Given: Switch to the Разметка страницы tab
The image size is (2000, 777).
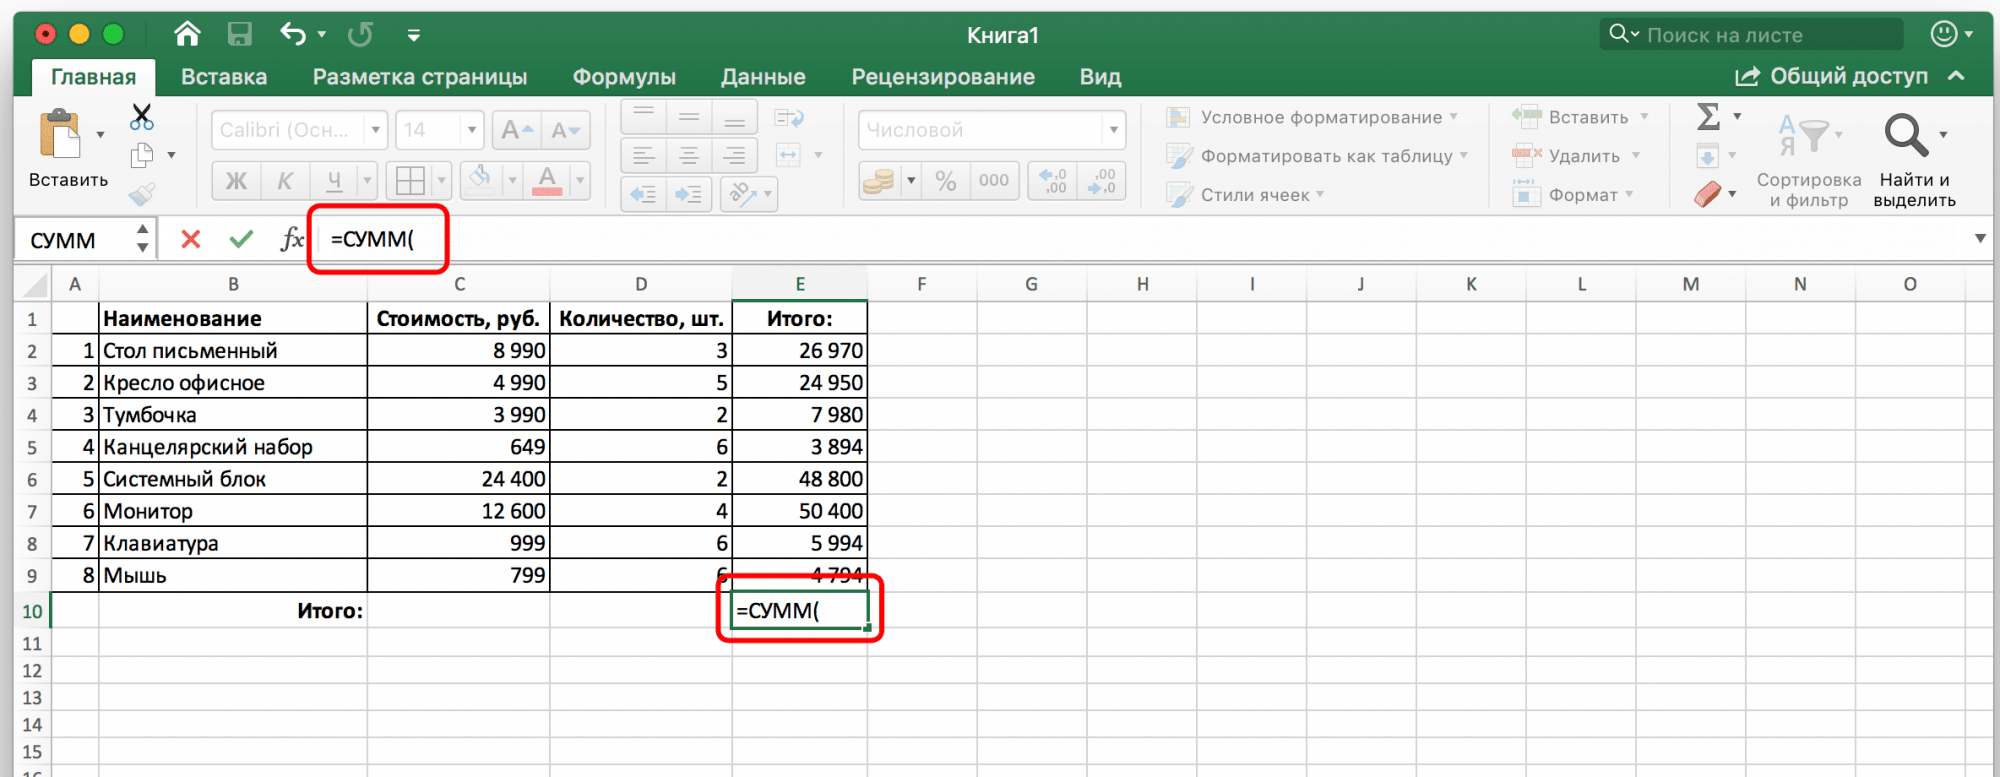Looking at the screenshot, I should (420, 77).
